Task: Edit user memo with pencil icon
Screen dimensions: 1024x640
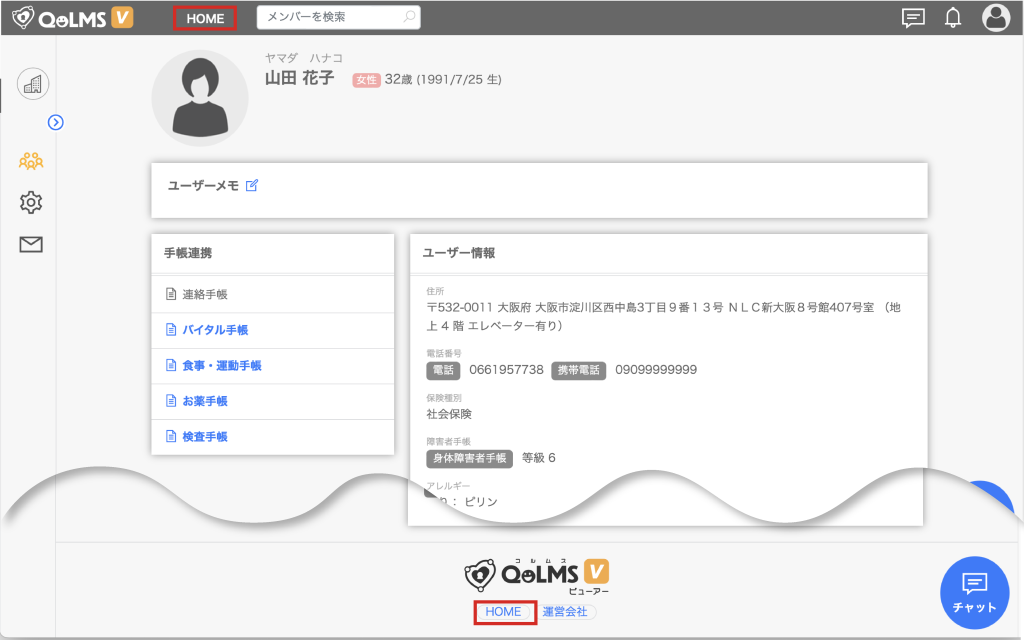Action: pyautogui.click(x=252, y=185)
